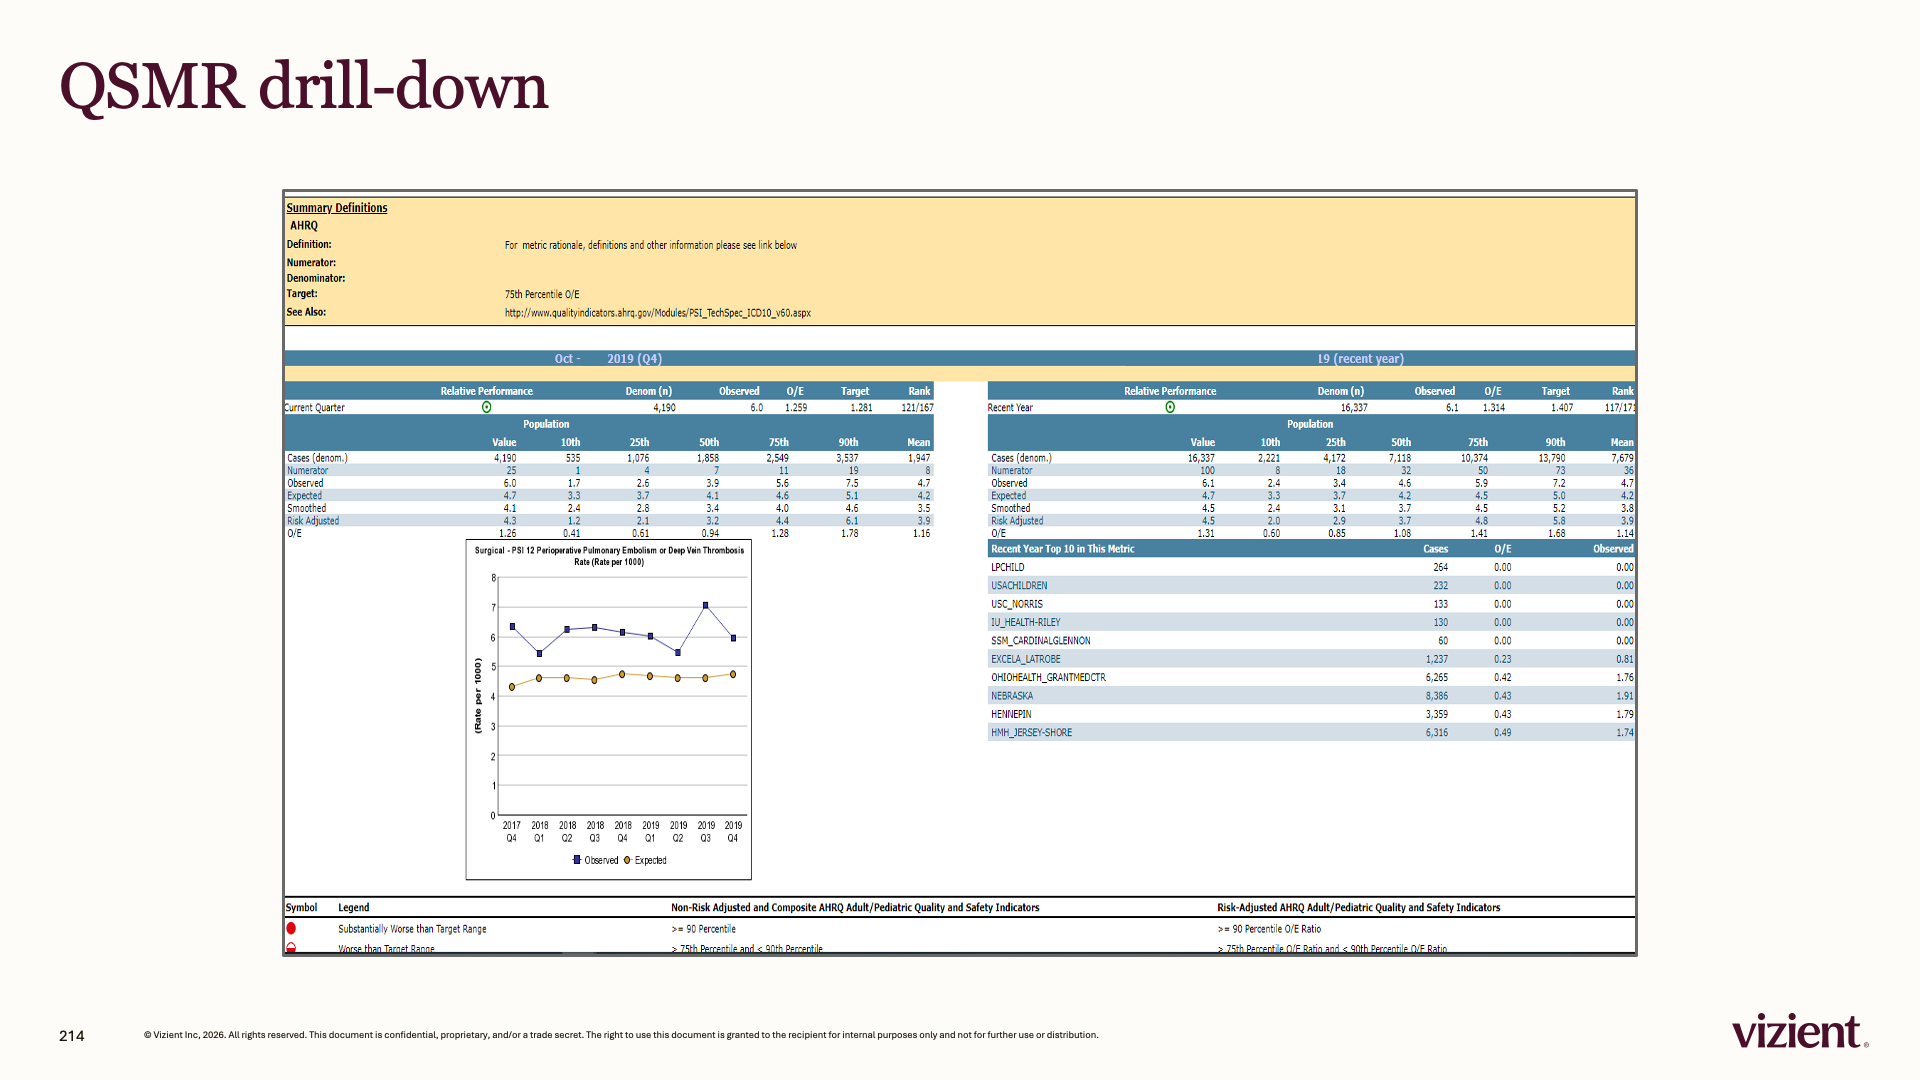
Task: Click the Observed legend marker in the chart
Action: click(577, 860)
